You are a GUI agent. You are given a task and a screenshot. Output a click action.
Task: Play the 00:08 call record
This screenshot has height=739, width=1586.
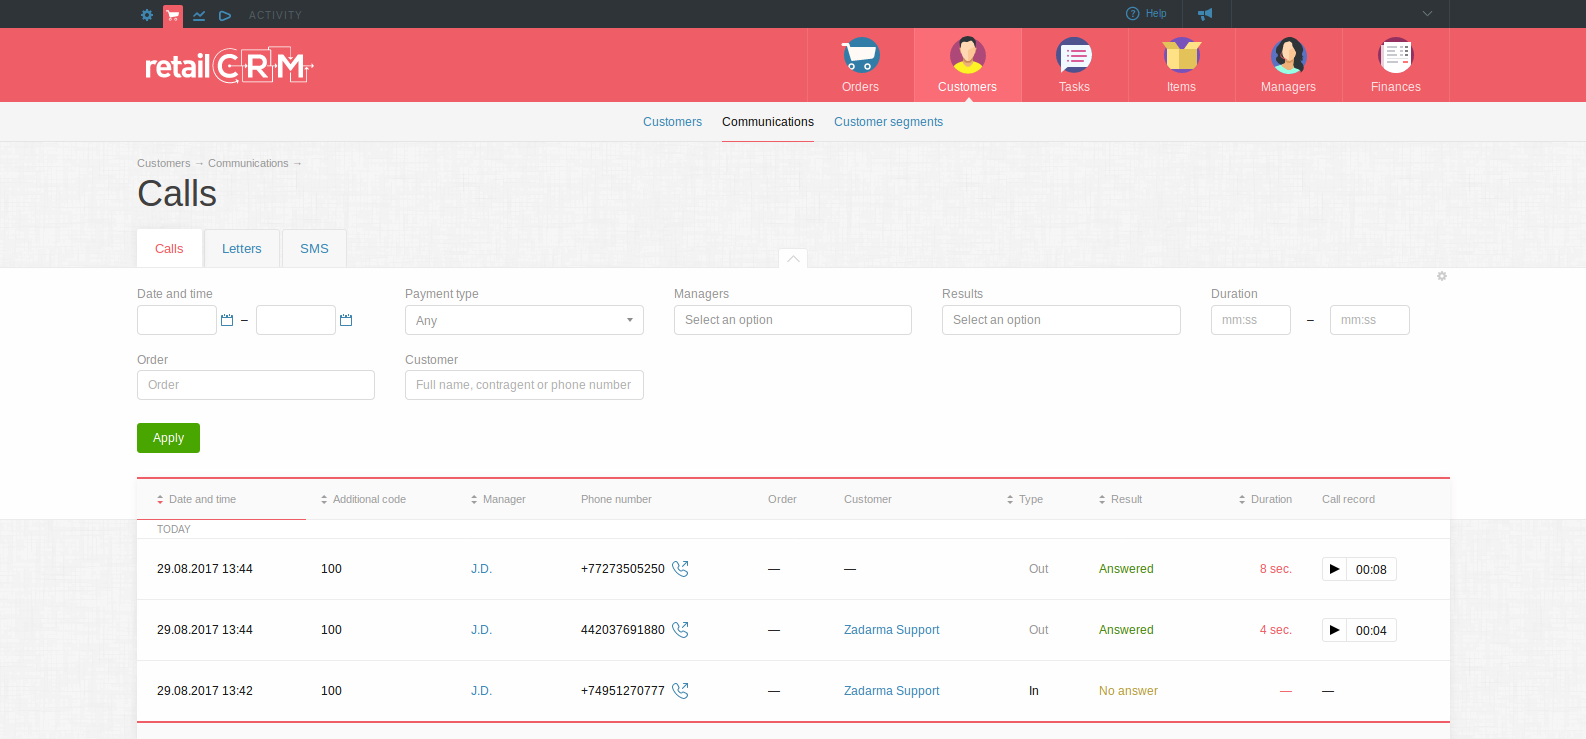pos(1334,569)
